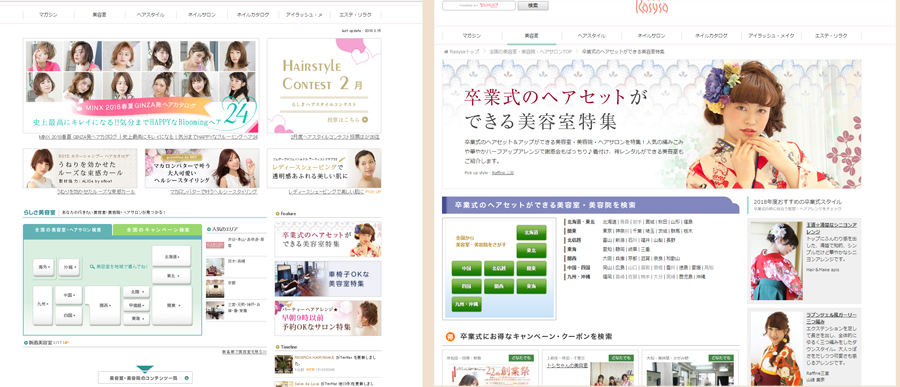Open the 早朝9時以前予約OK salon banner

pos(328,319)
